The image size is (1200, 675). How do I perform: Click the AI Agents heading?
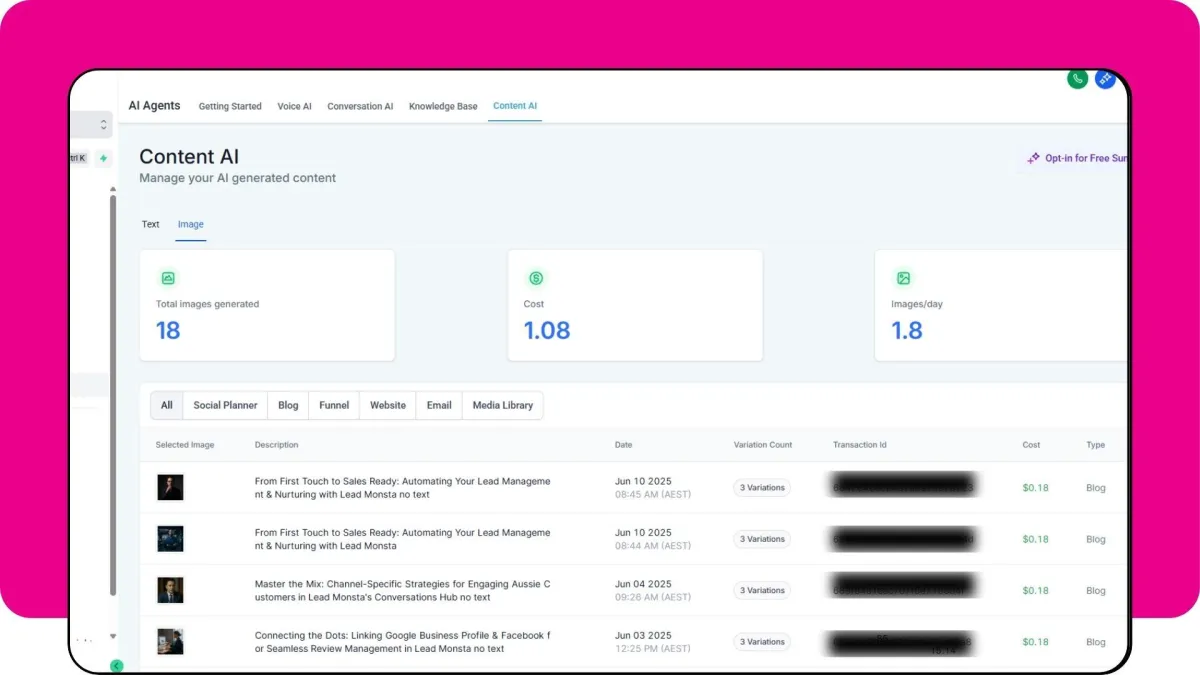point(155,106)
